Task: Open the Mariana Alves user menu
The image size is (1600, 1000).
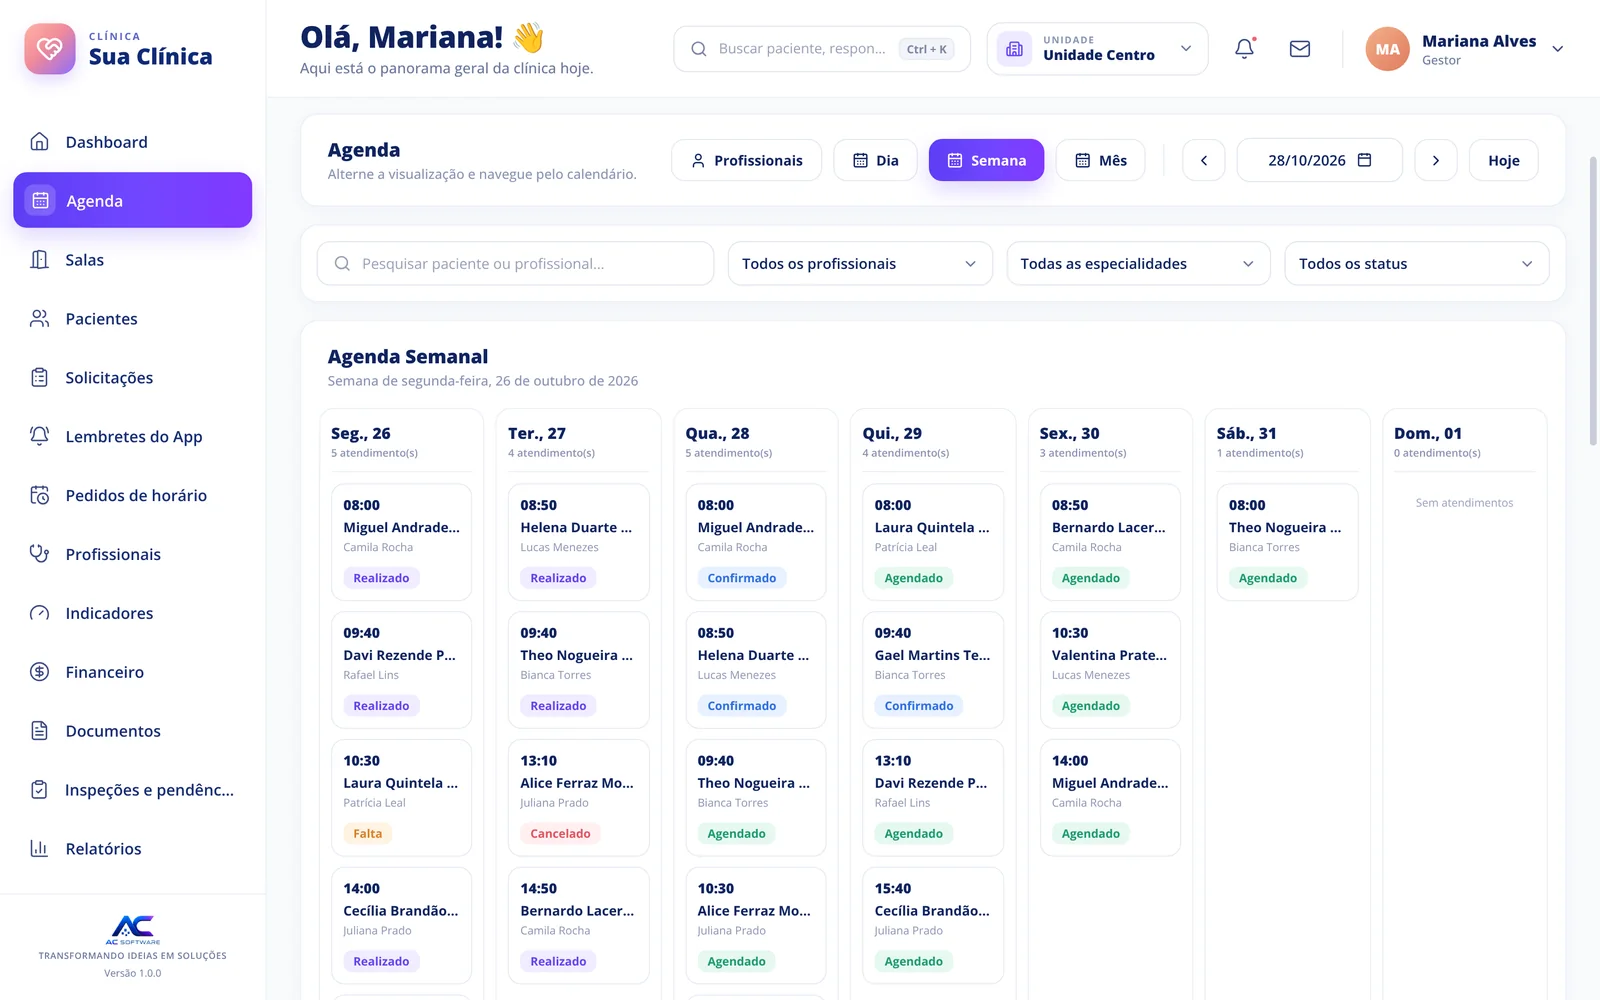Action: coord(1465,49)
